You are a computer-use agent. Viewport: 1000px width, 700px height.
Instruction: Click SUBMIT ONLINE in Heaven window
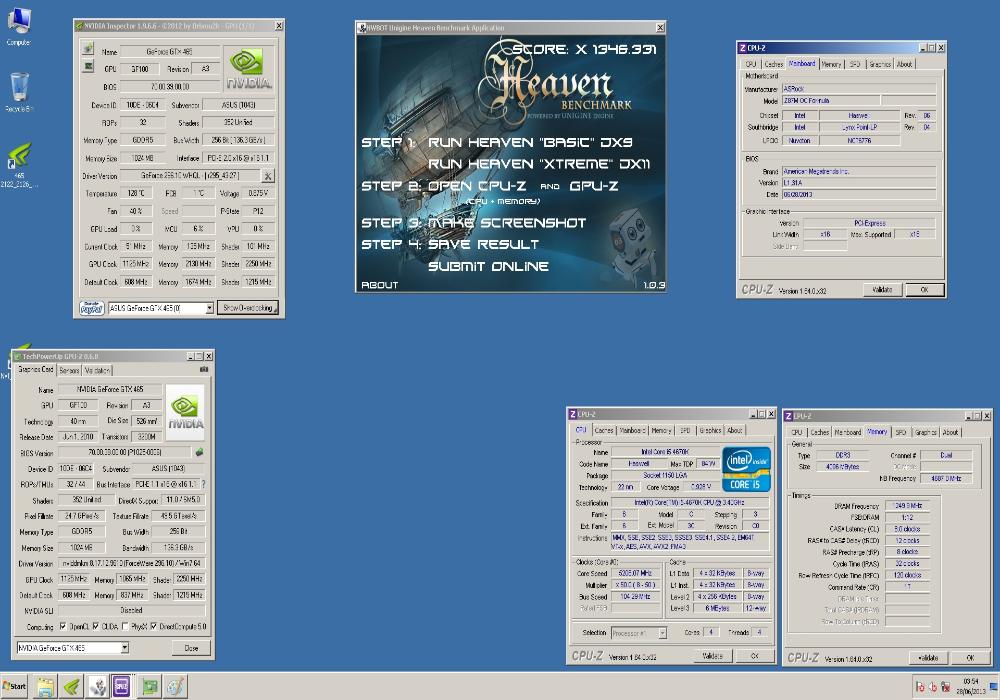coord(488,266)
